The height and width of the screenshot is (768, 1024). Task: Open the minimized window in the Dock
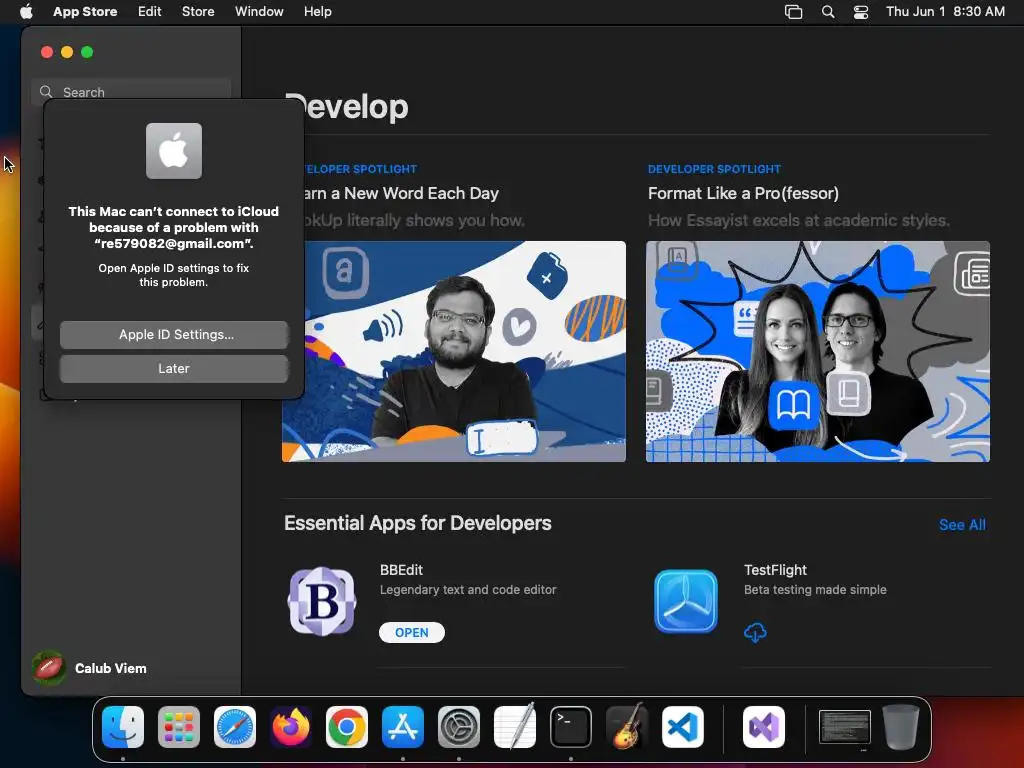click(844, 727)
